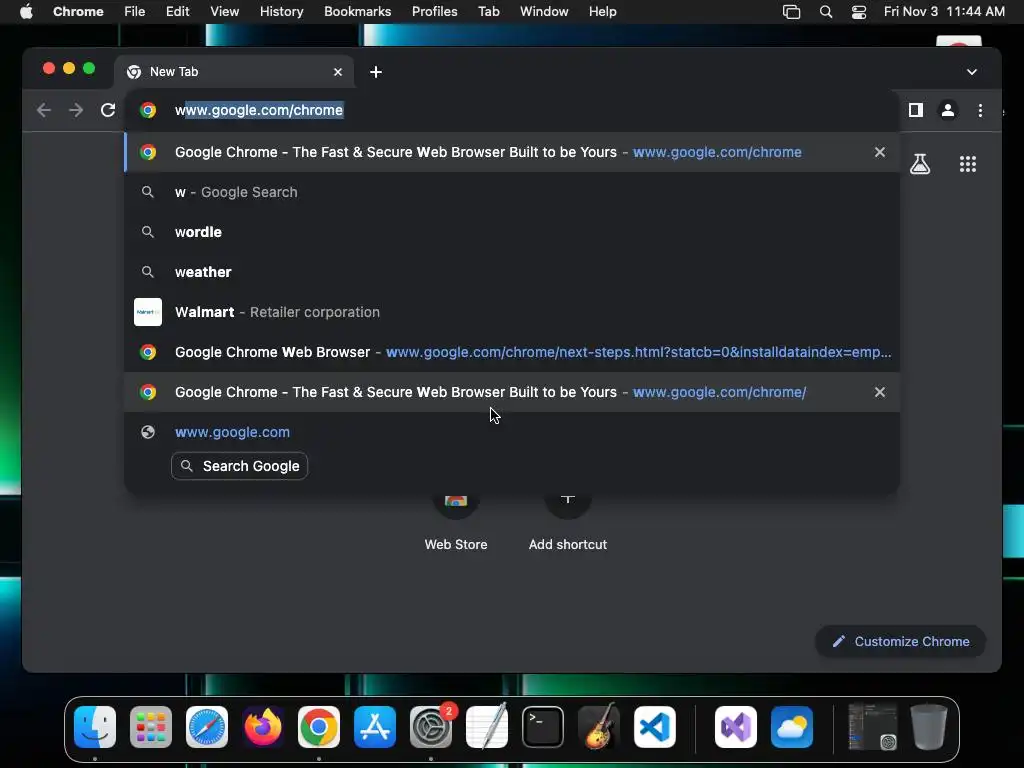Screen dimensions: 1024x768
Task: Open the Weather app from the Dock
Action: [x=792, y=727]
